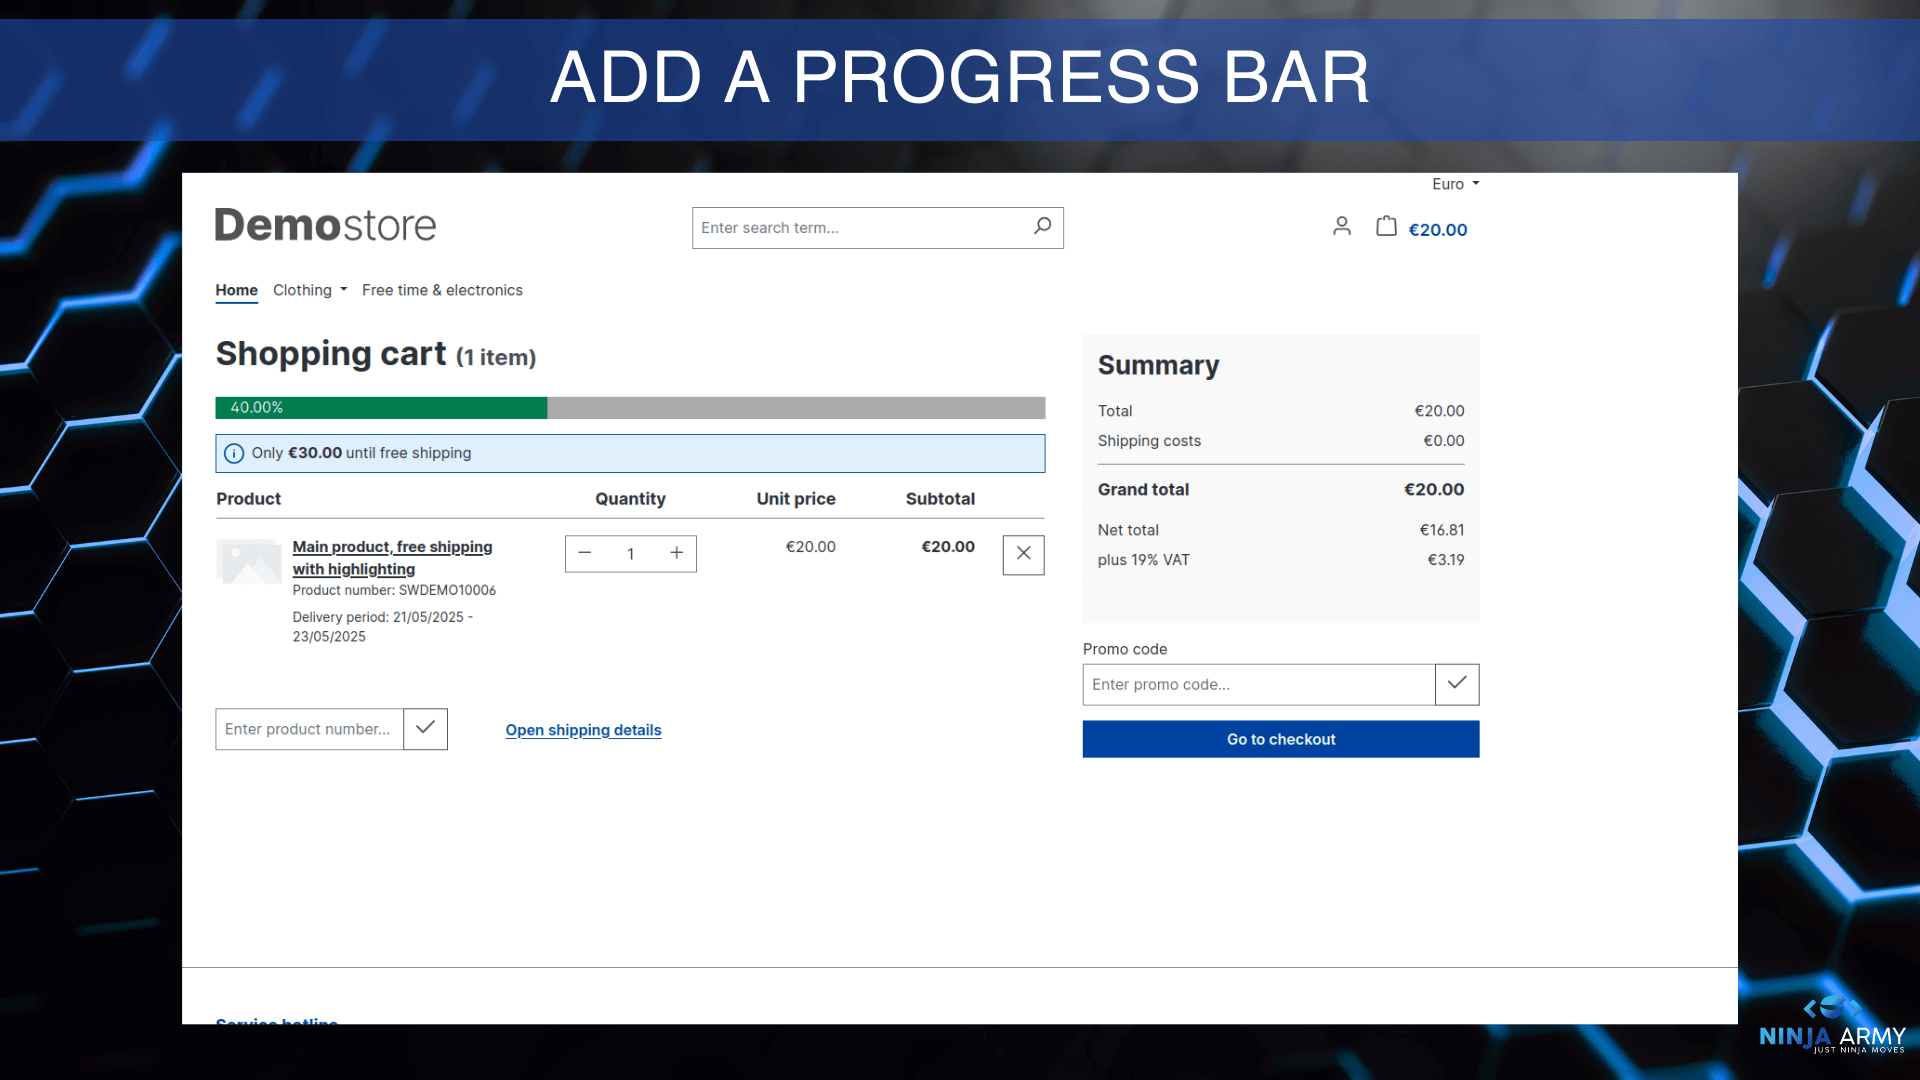Decrease quantity with the minus button
The height and width of the screenshot is (1080, 1920).
pyautogui.click(x=585, y=553)
